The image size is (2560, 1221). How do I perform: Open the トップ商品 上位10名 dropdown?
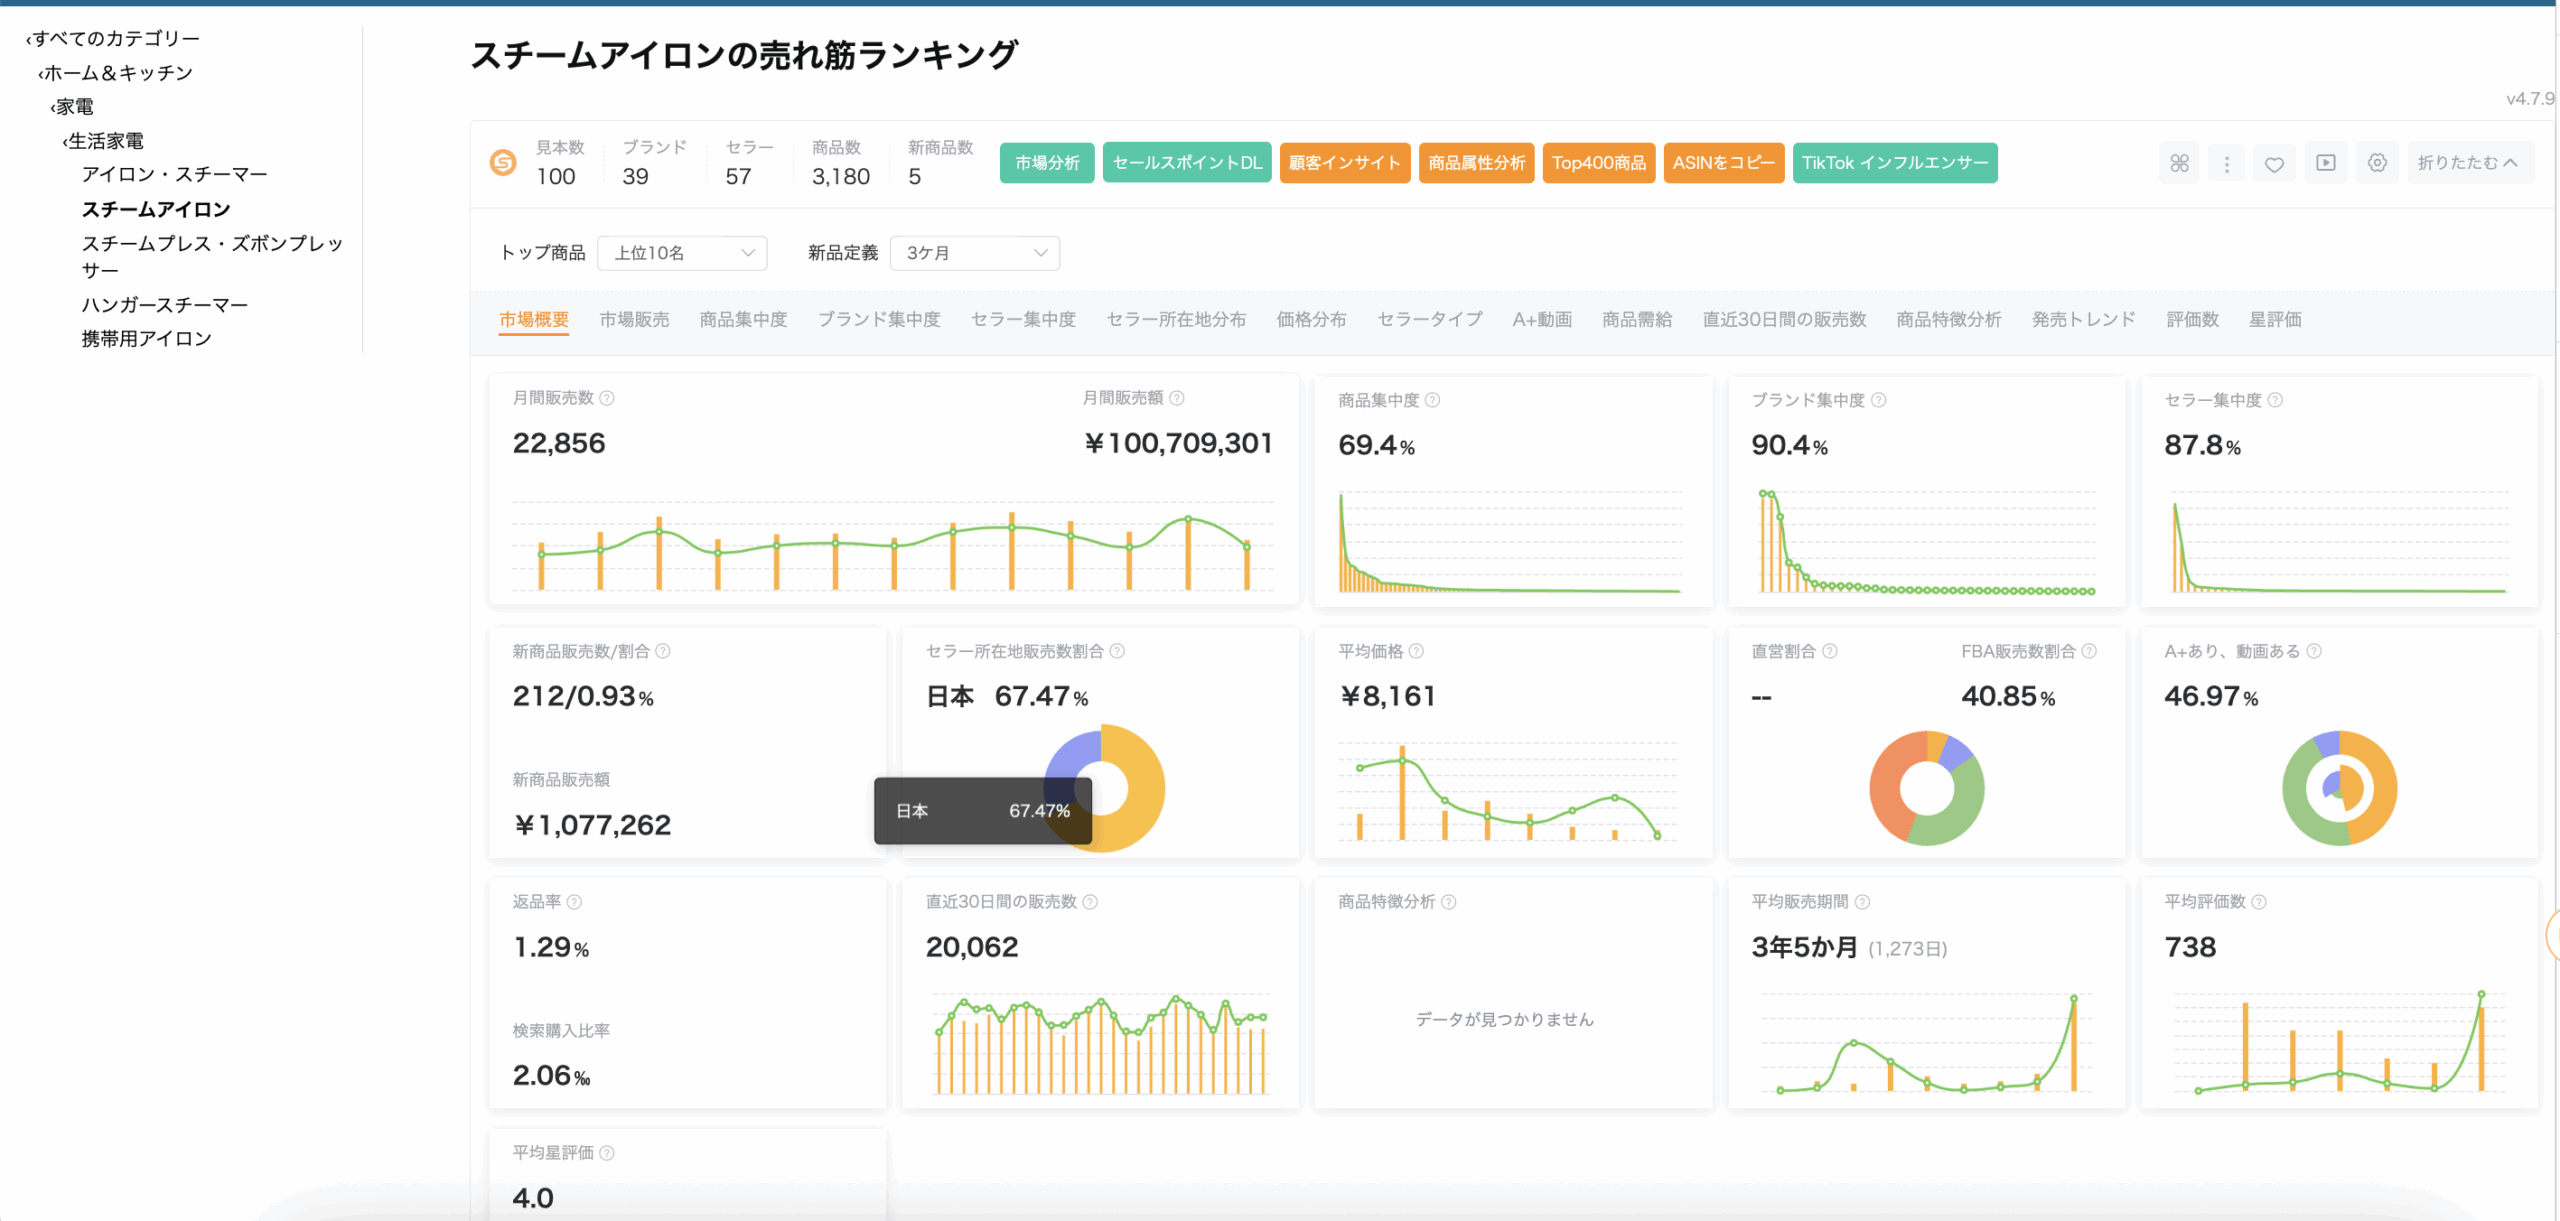pos(682,253)
